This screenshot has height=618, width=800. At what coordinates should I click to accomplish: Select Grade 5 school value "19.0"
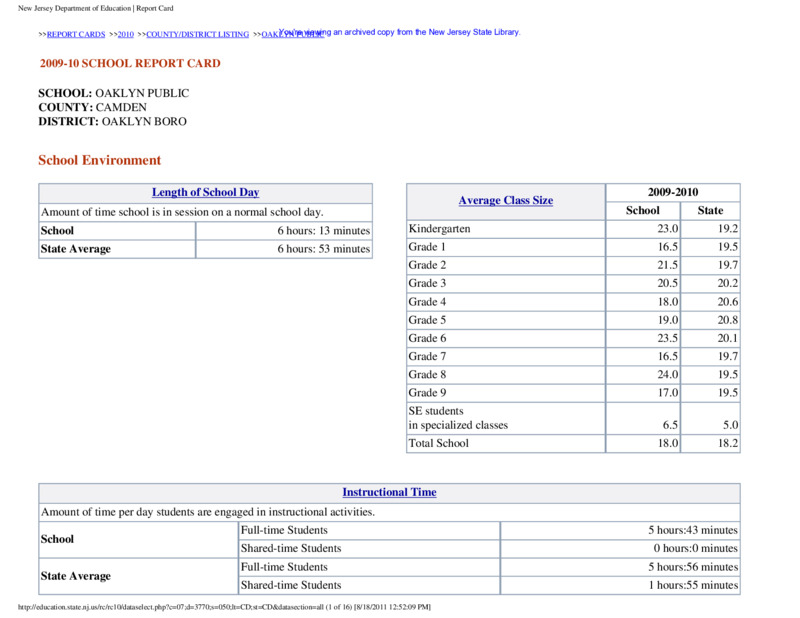(x=667, y=320)
